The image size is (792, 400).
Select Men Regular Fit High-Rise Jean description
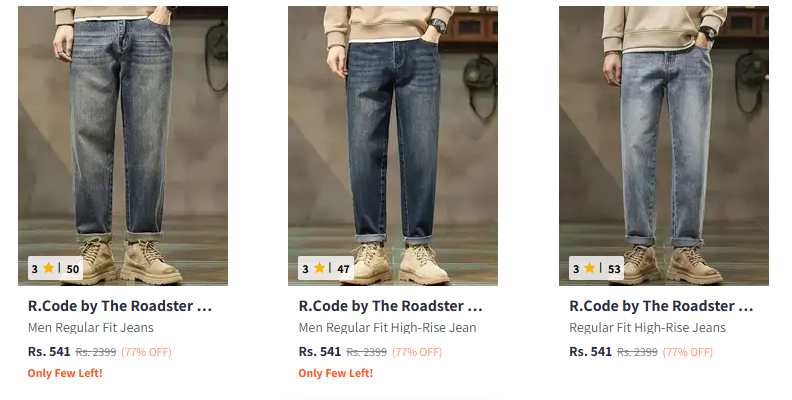387,328
